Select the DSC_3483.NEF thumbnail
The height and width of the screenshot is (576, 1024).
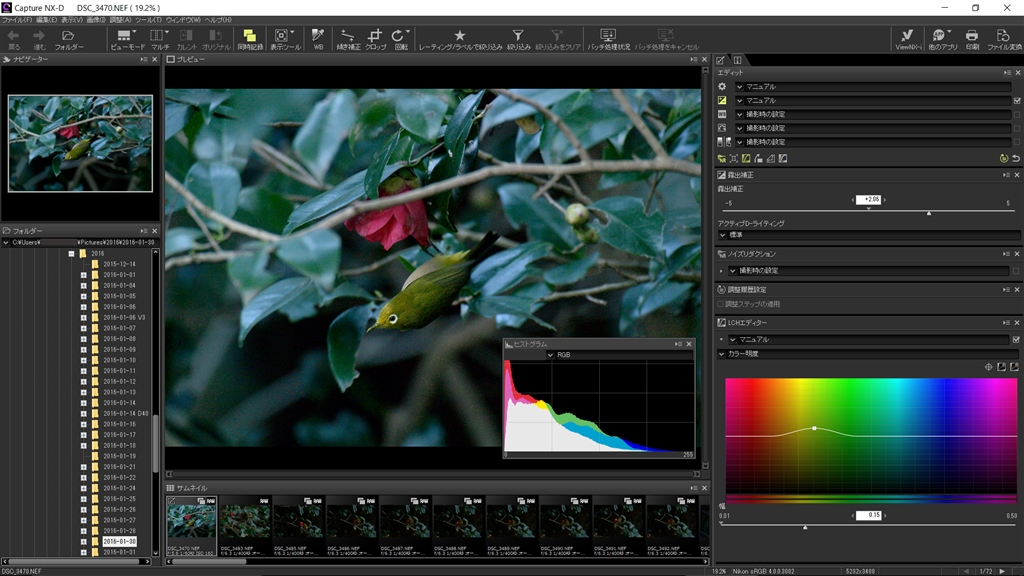(244, 522)
